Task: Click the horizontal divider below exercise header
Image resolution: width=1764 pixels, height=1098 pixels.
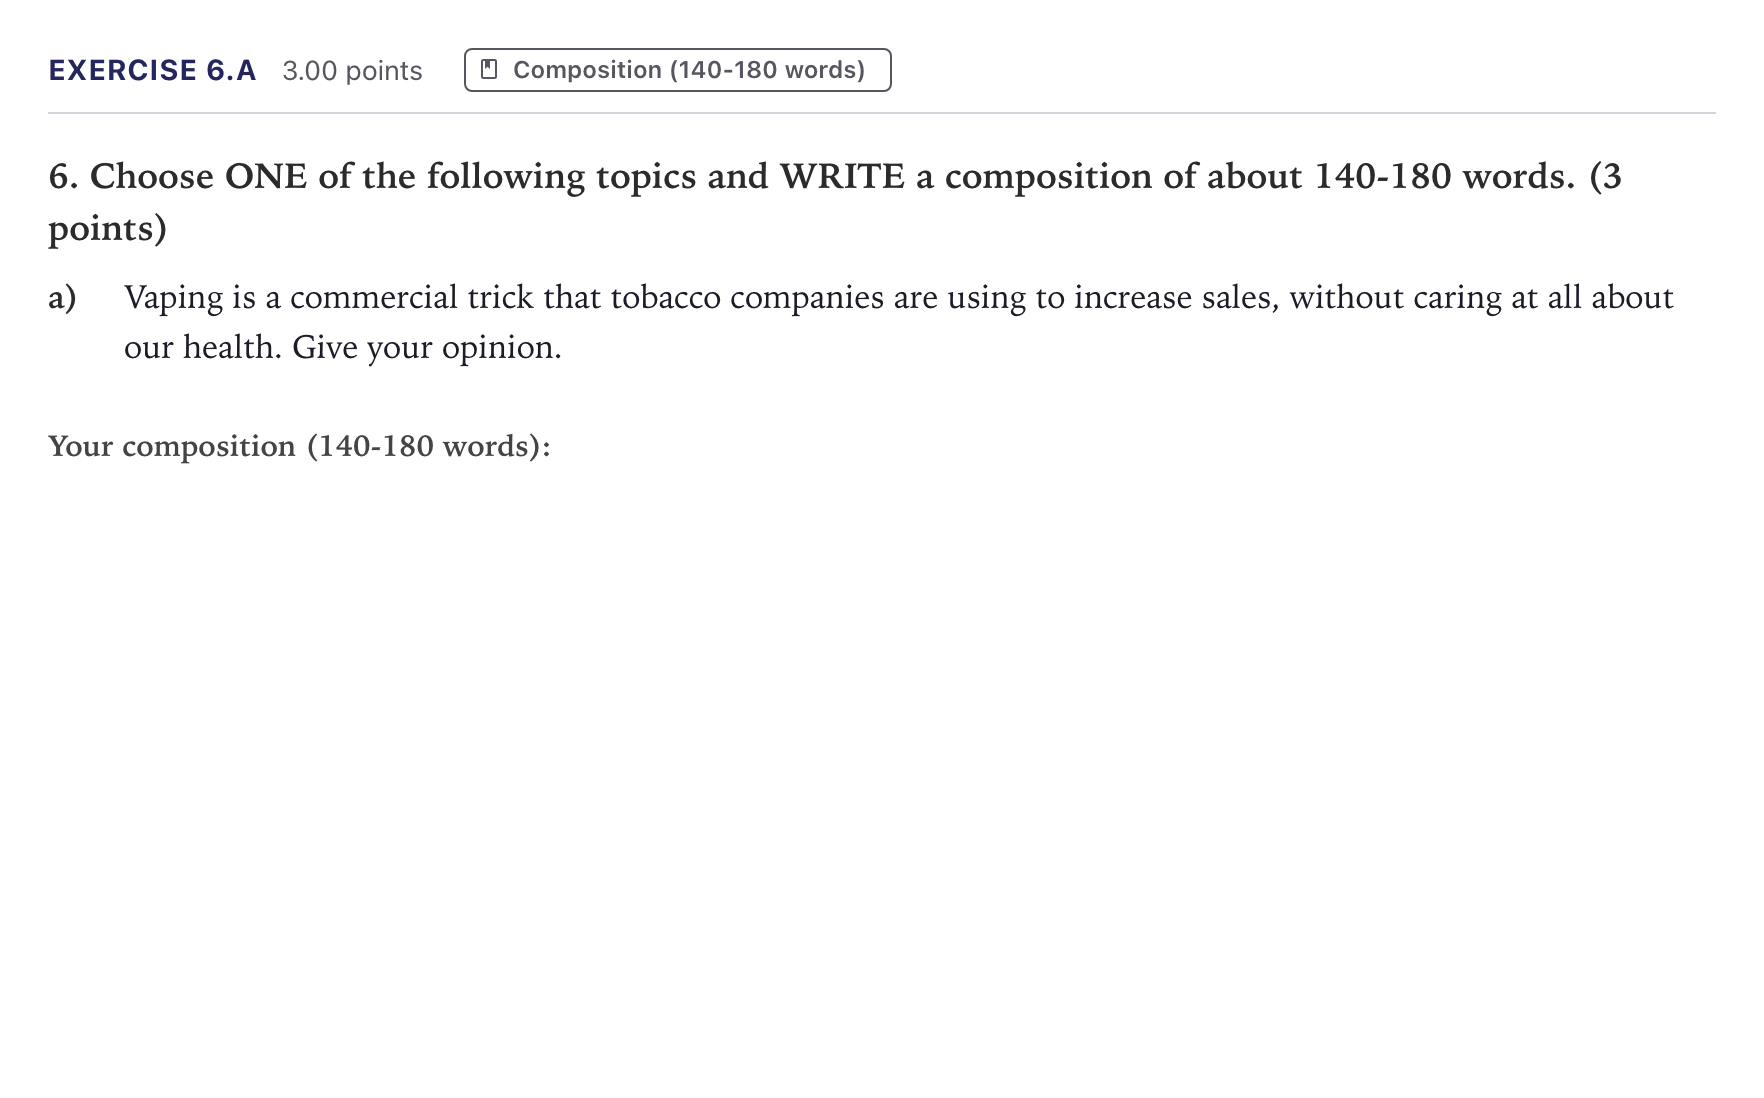Action: click(882, 113)
